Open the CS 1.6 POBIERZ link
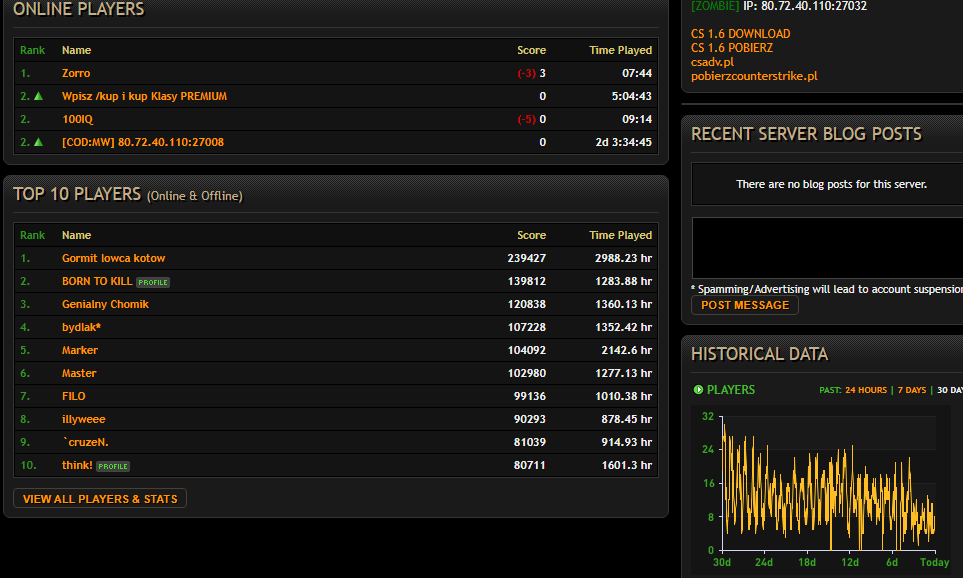Viewport: 963px width, 578px height. tap(731, 48)
